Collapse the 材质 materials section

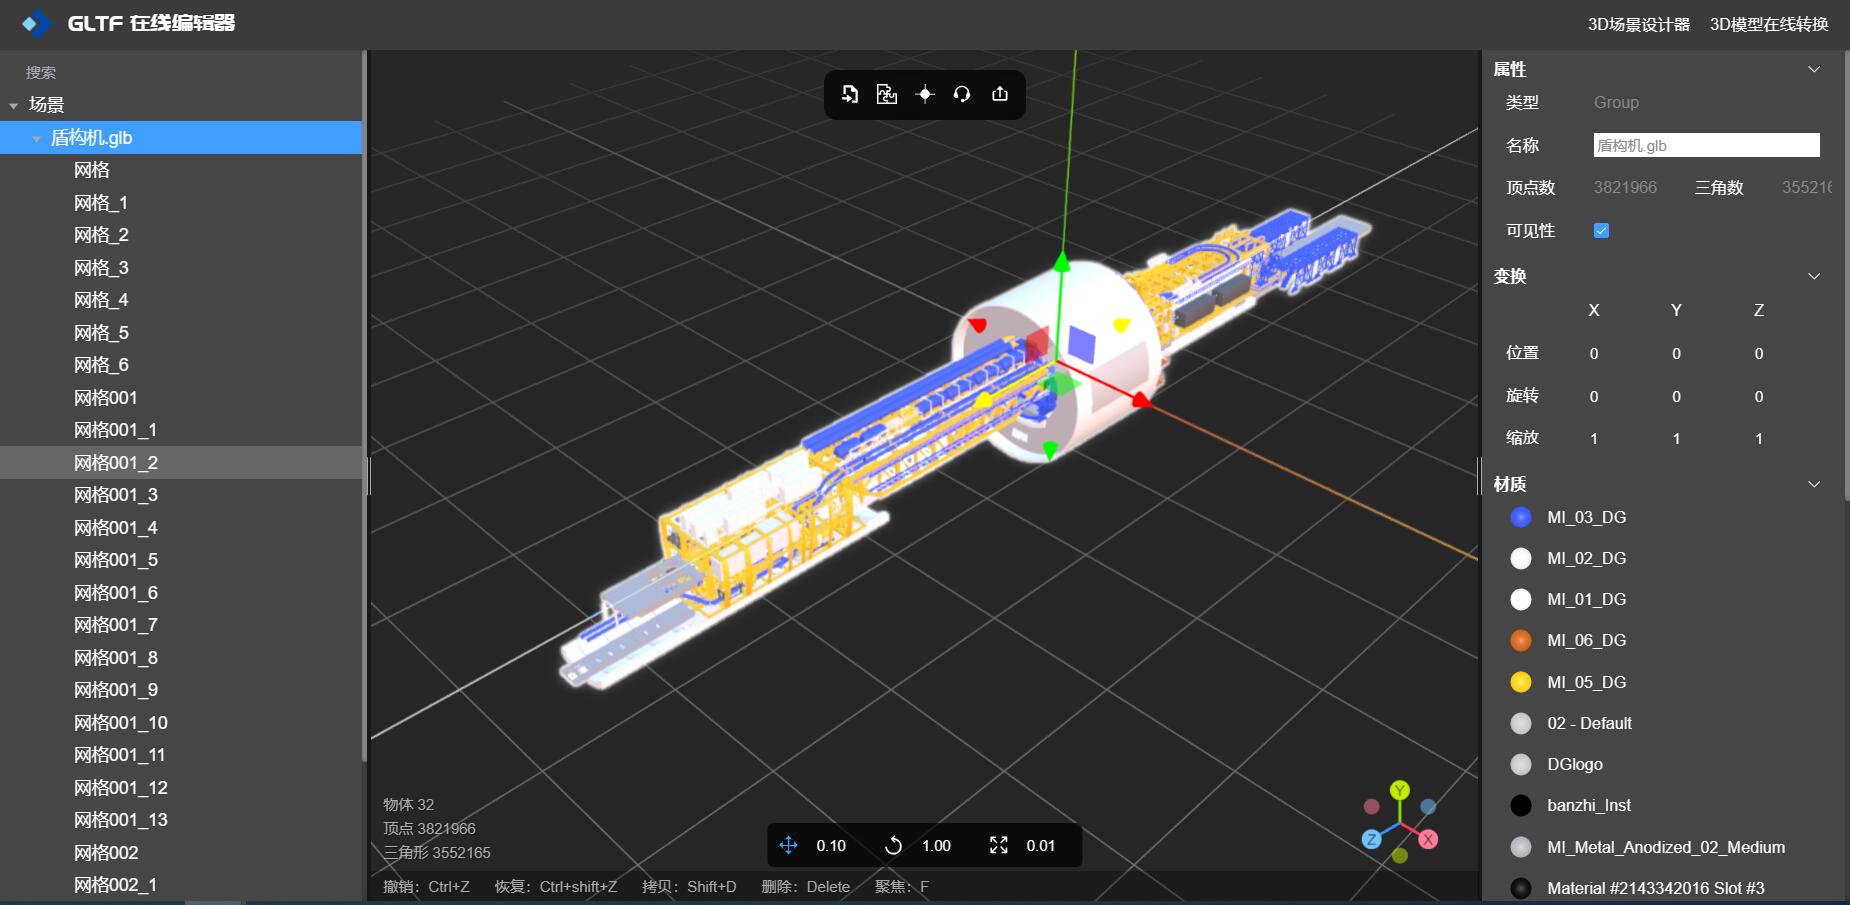click(x=1814, y=484)
